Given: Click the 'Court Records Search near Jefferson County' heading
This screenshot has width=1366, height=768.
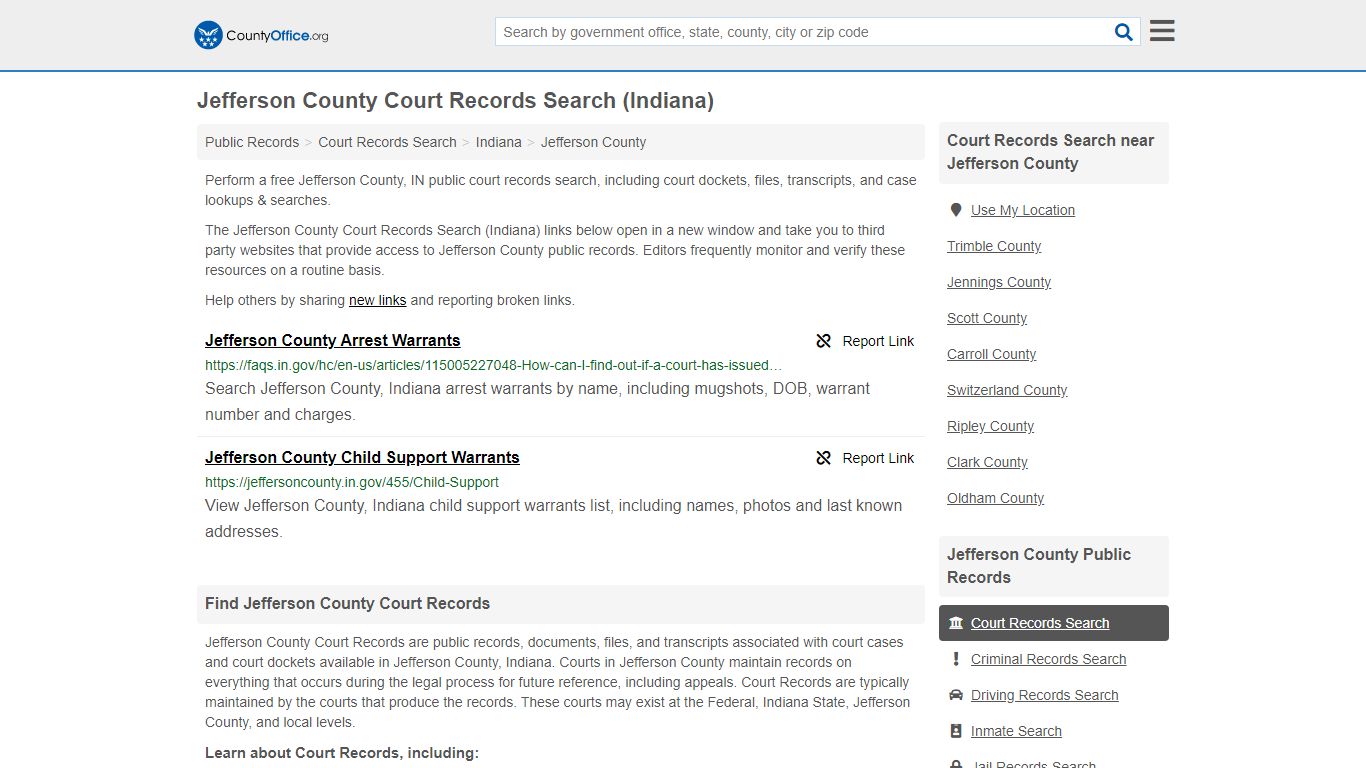Looking at the screenshot, I should pyautogui.click(x=1050, y=152).
